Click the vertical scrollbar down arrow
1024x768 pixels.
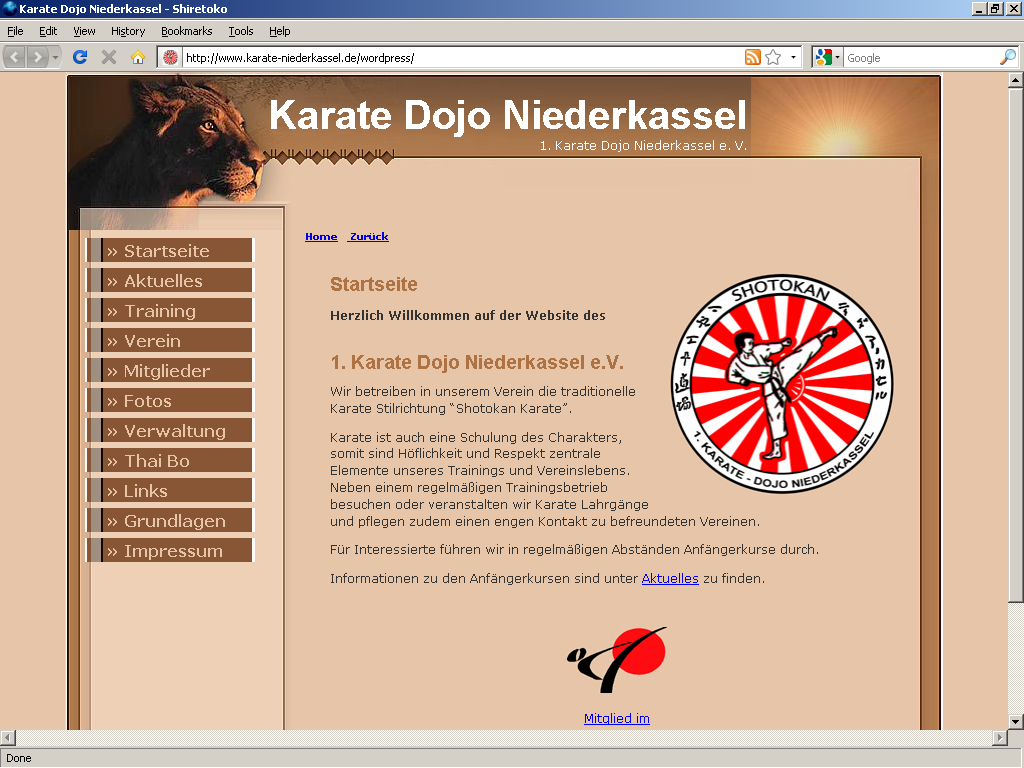click(x=1015, y=721)
